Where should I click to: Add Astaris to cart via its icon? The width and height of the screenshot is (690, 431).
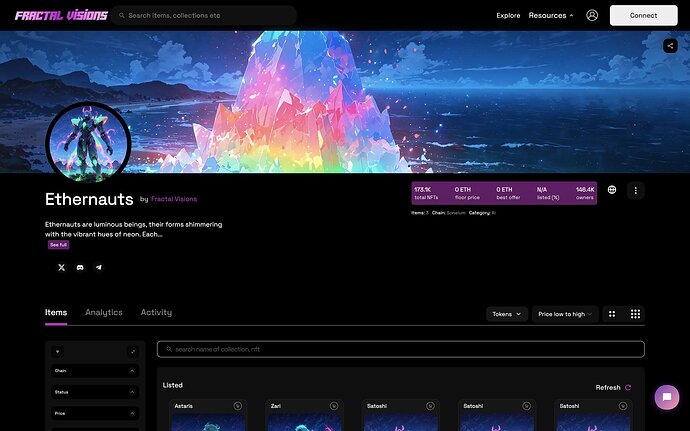pyautogui.click(x=238, y=406)
